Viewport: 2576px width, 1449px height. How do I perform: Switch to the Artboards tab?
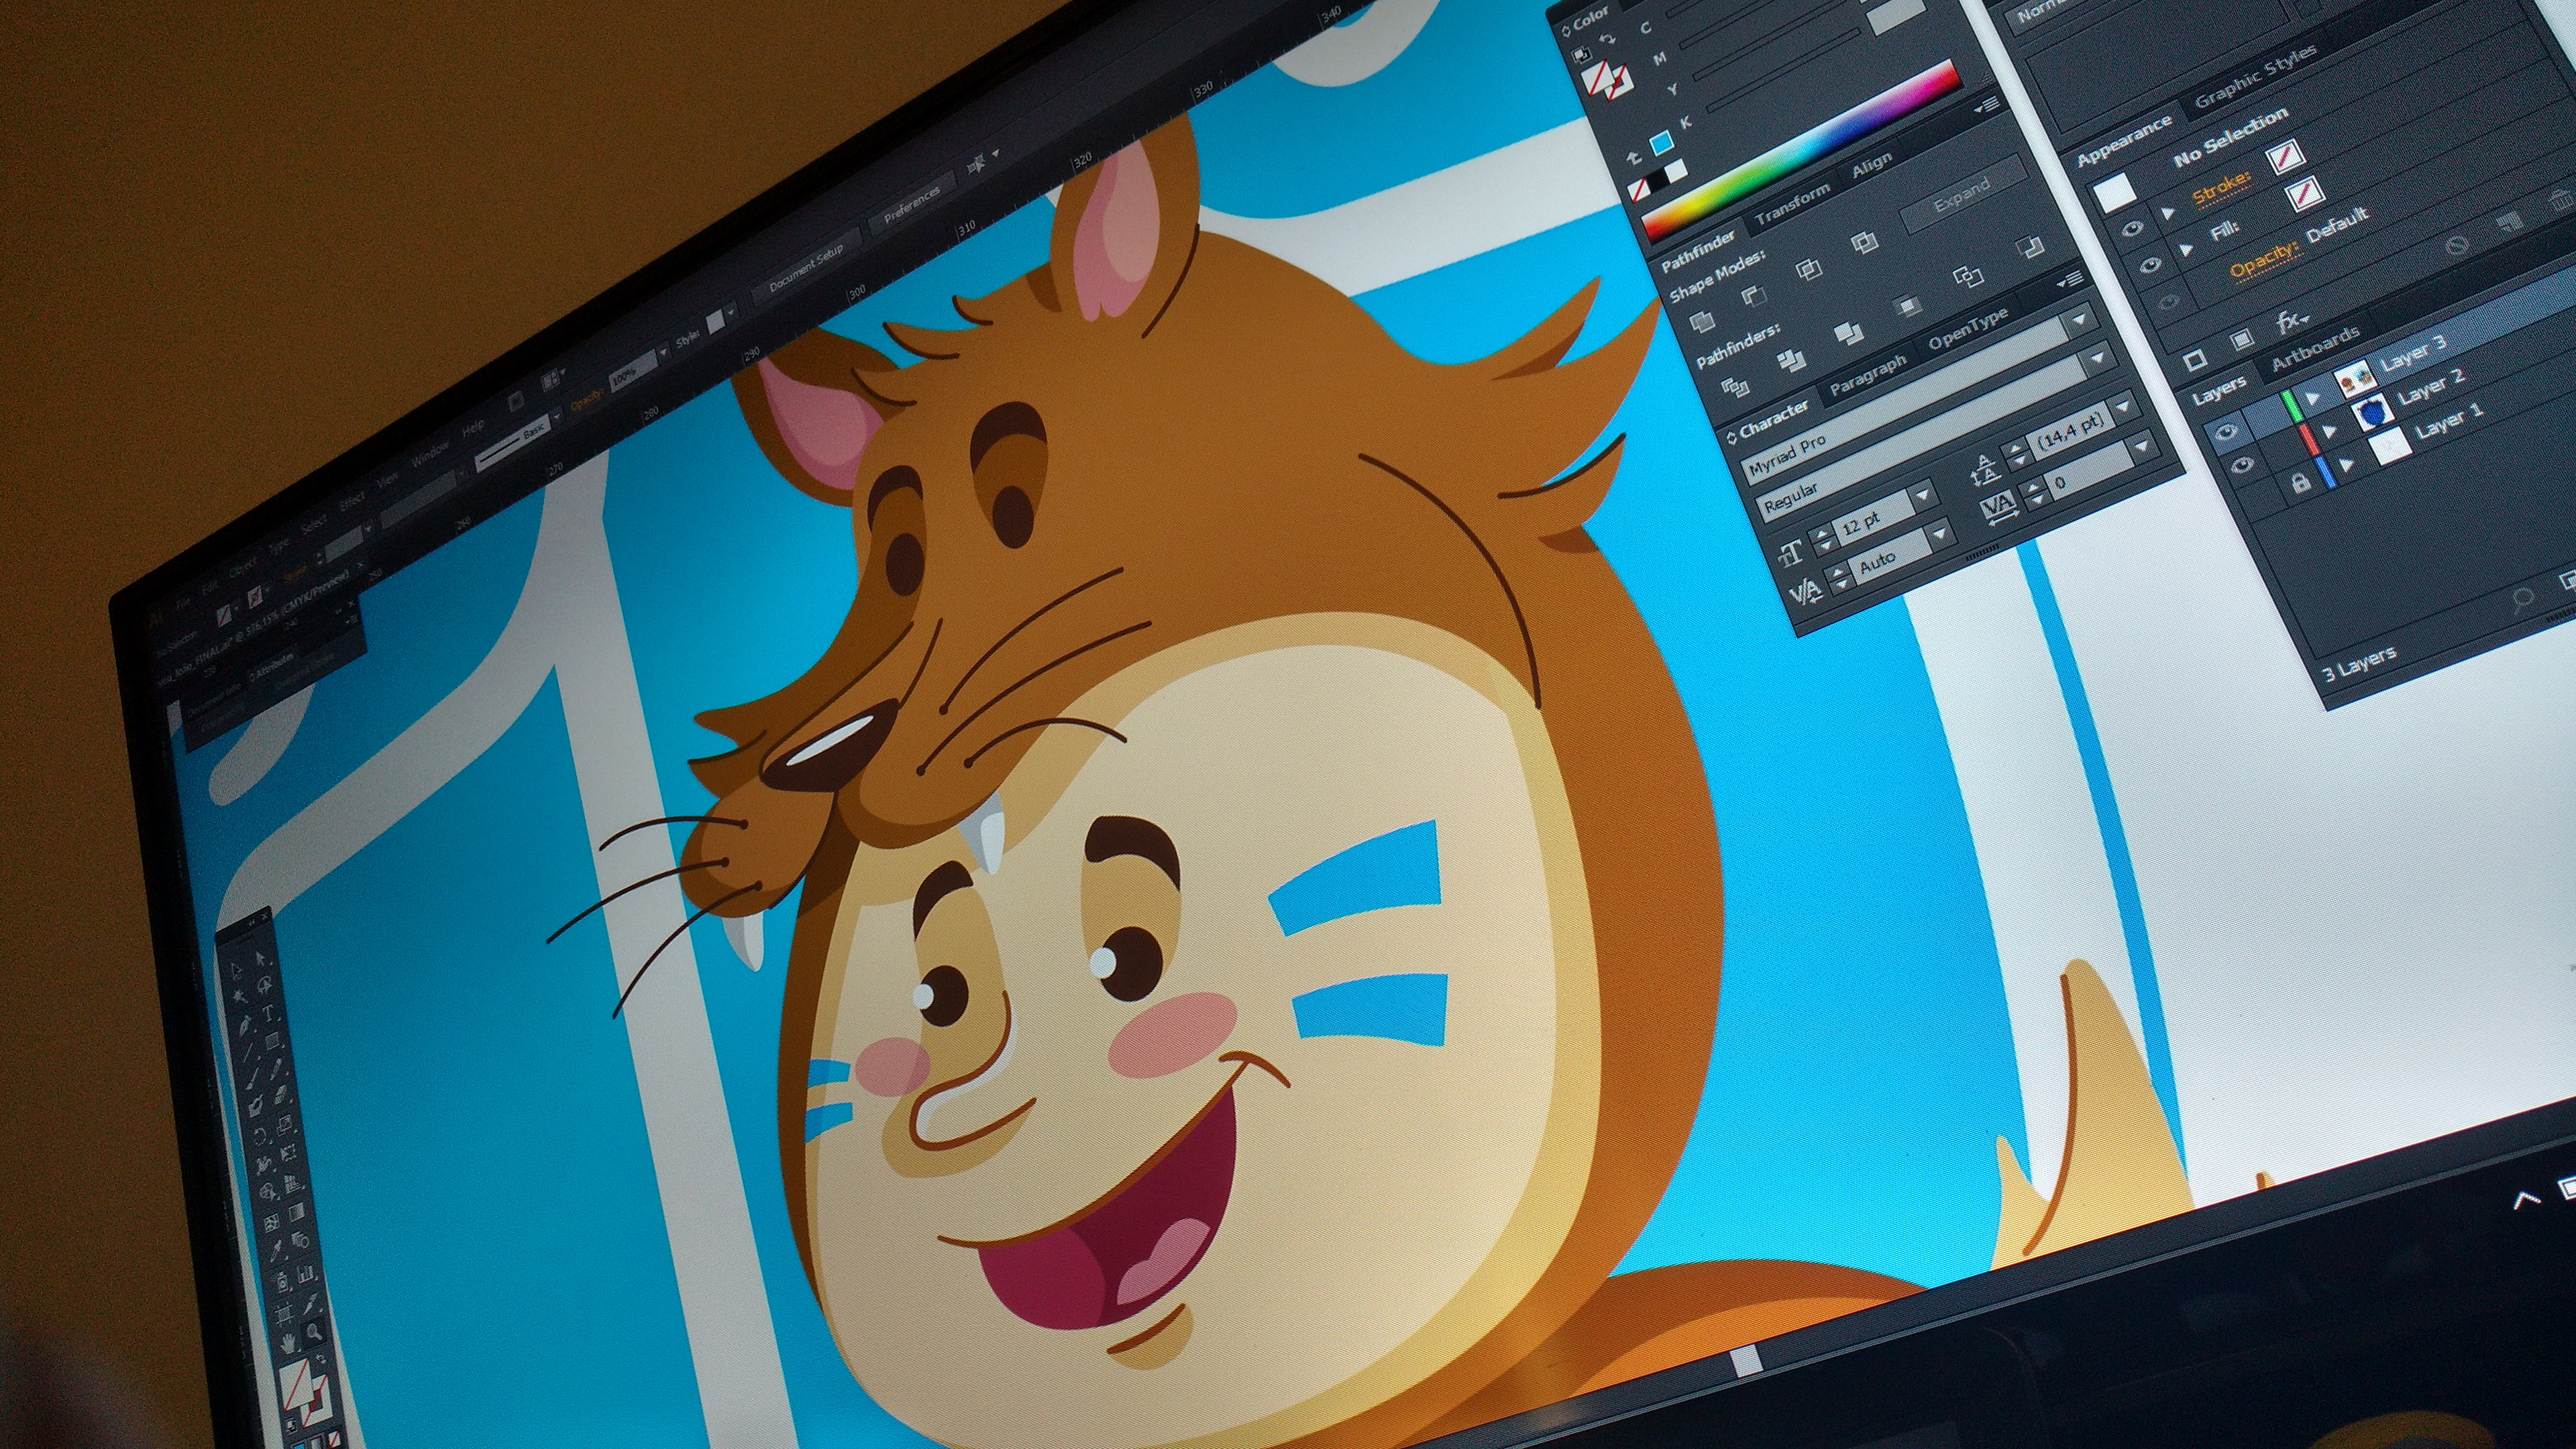2317,348
